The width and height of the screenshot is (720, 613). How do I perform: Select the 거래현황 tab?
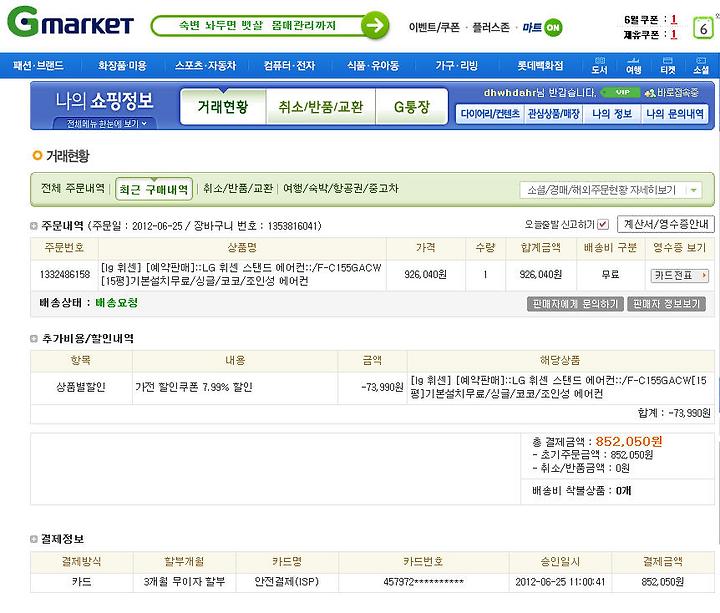223,107
